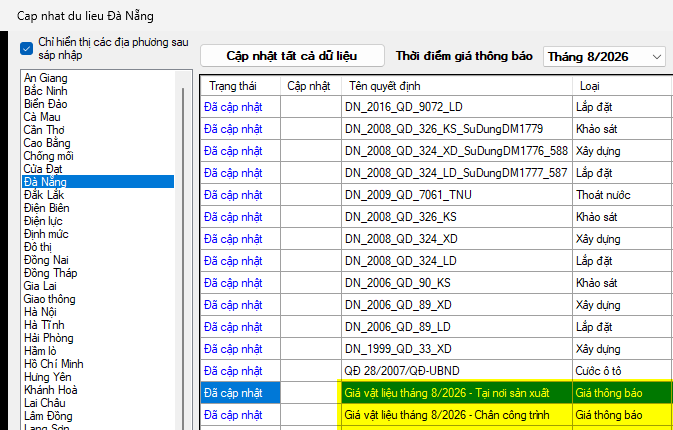Image resolution: width=673 pixels, height=430 pixels.
Task: Select row DN_2009_QD_7061_TNU
Action: coord(436,195)
